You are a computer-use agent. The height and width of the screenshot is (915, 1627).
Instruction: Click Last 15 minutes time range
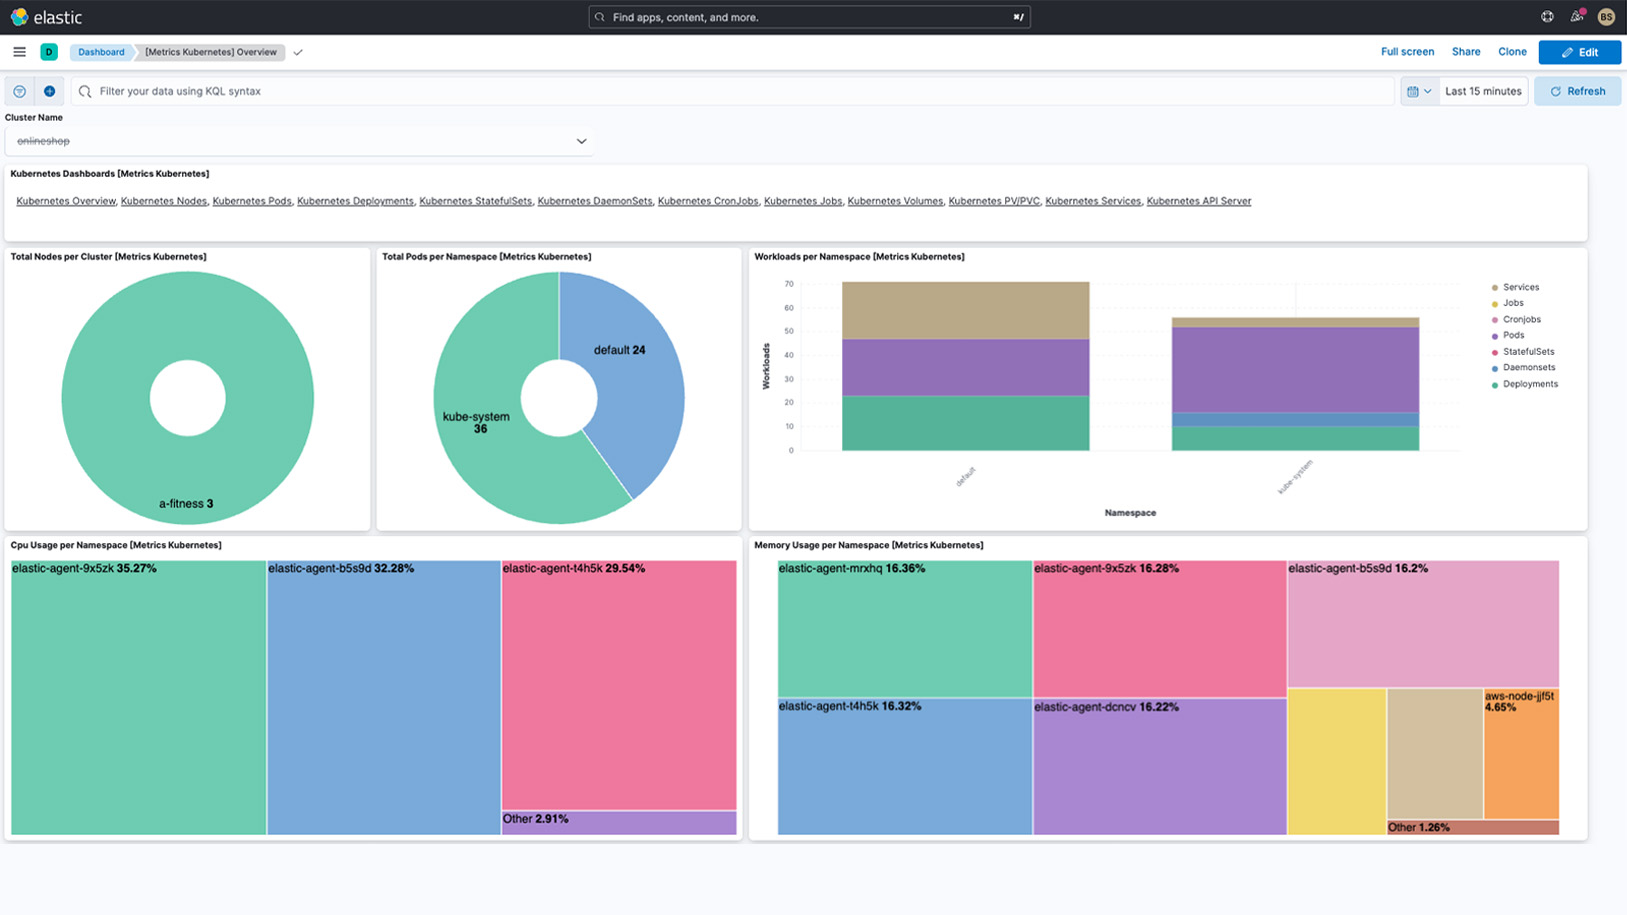(x=1483, y=91)
